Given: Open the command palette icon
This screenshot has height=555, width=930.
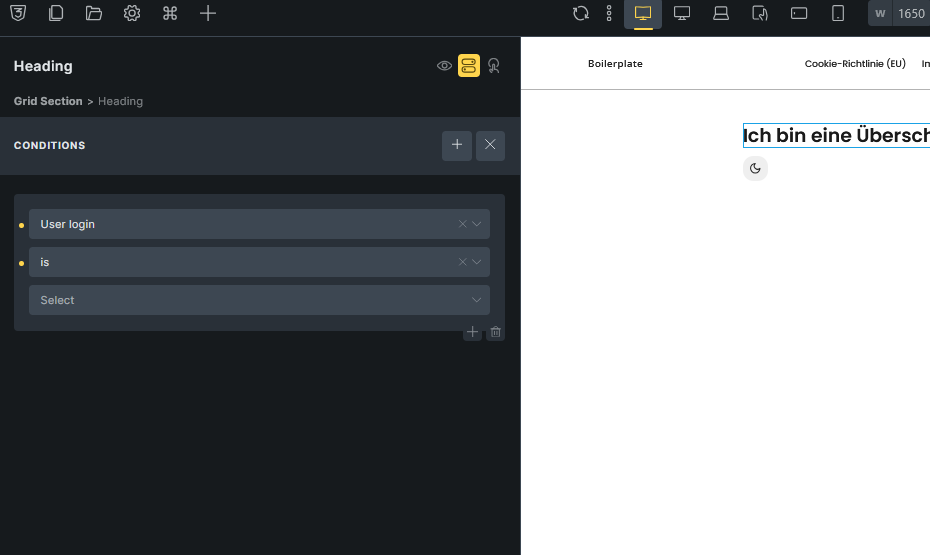Looking at the screenshot, I should [170, 13].
